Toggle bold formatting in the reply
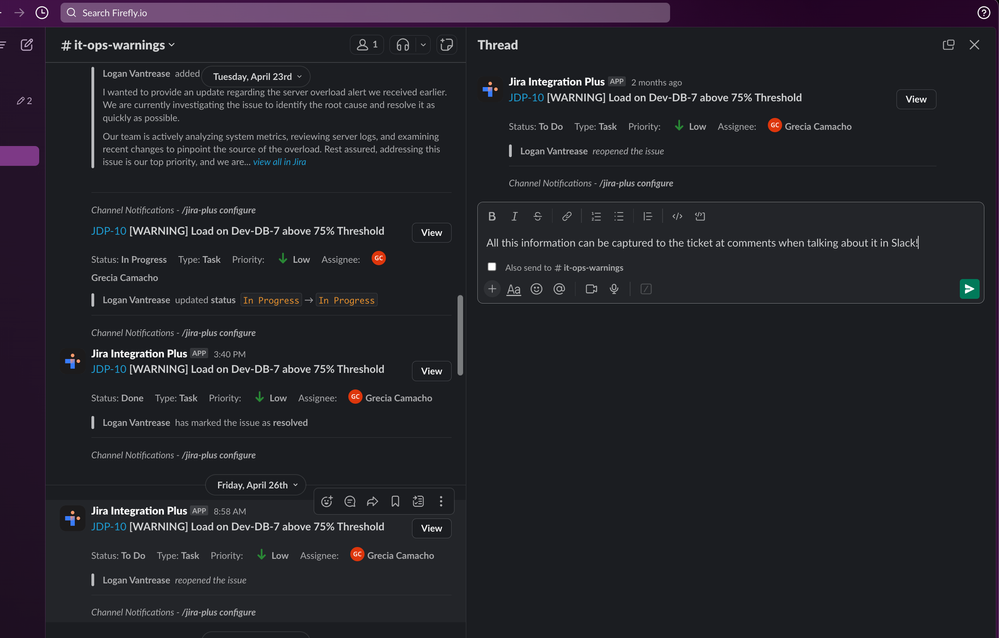The height and width of the screenshot is (638, 999). tap(491, 216)
